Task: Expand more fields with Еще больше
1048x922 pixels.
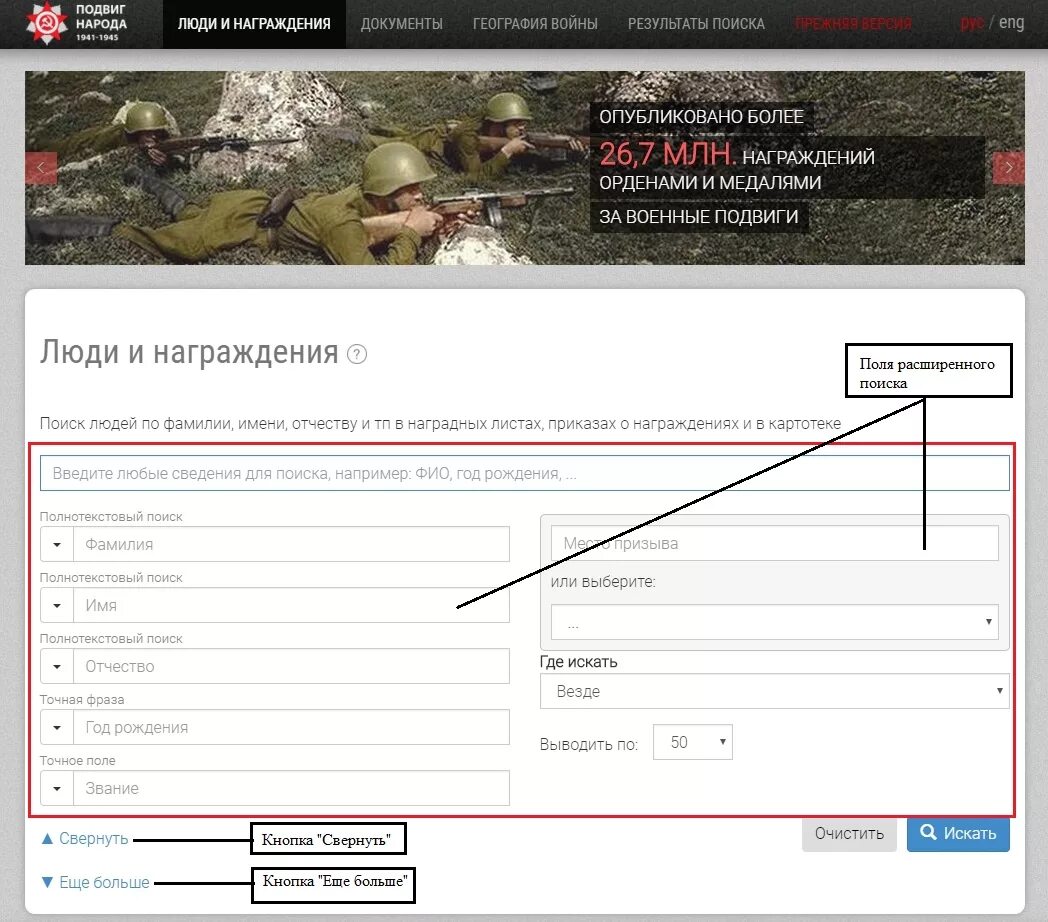Action: (96, 883)
